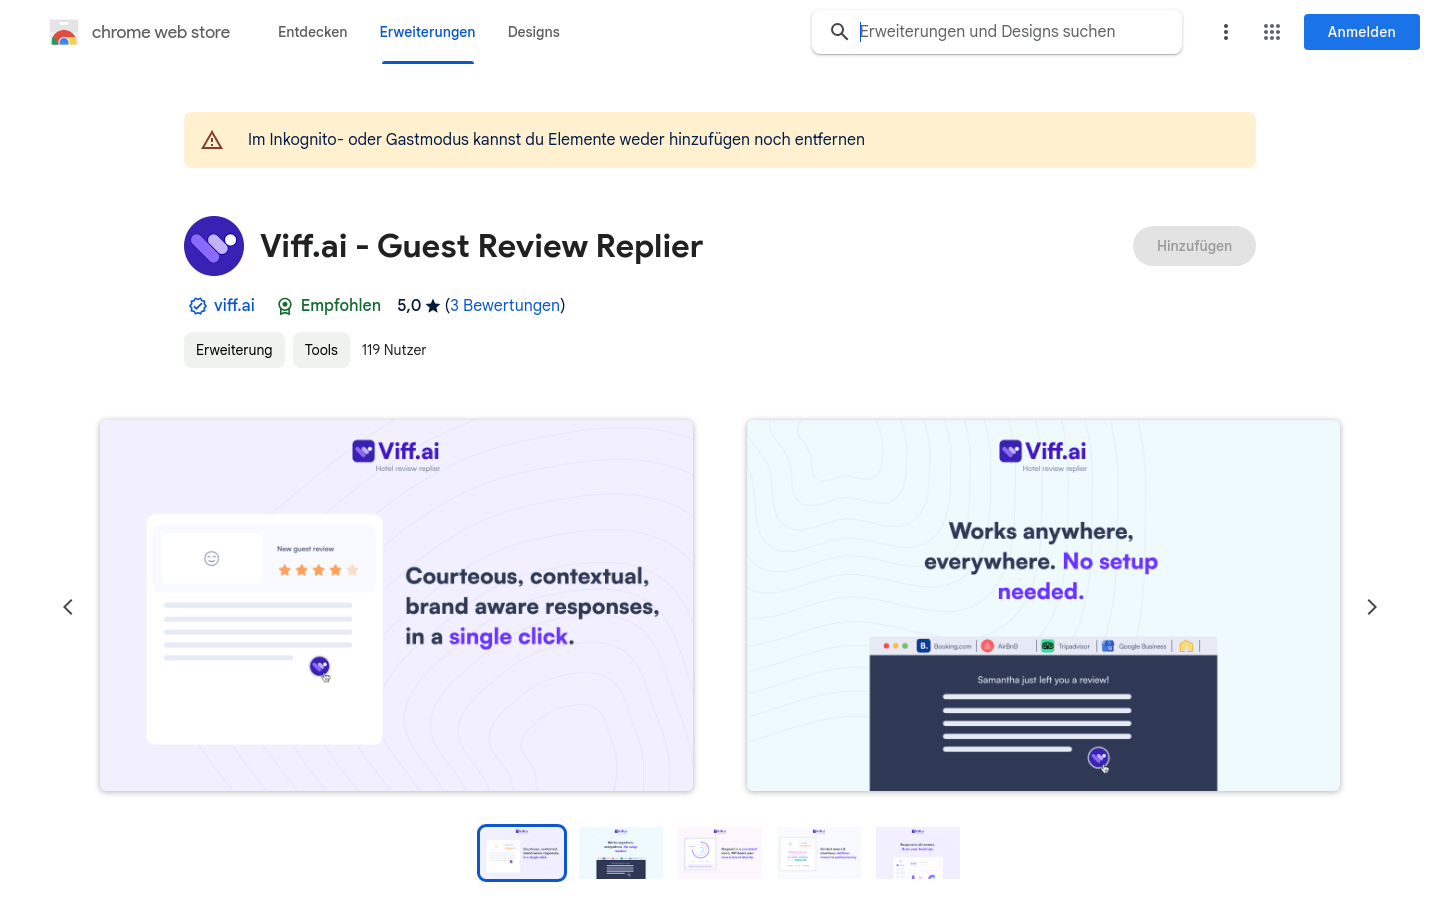Select the first carousel thumbnail
Image resolution: width=1440 pixels, height=900 pixels.
(522, 853)
